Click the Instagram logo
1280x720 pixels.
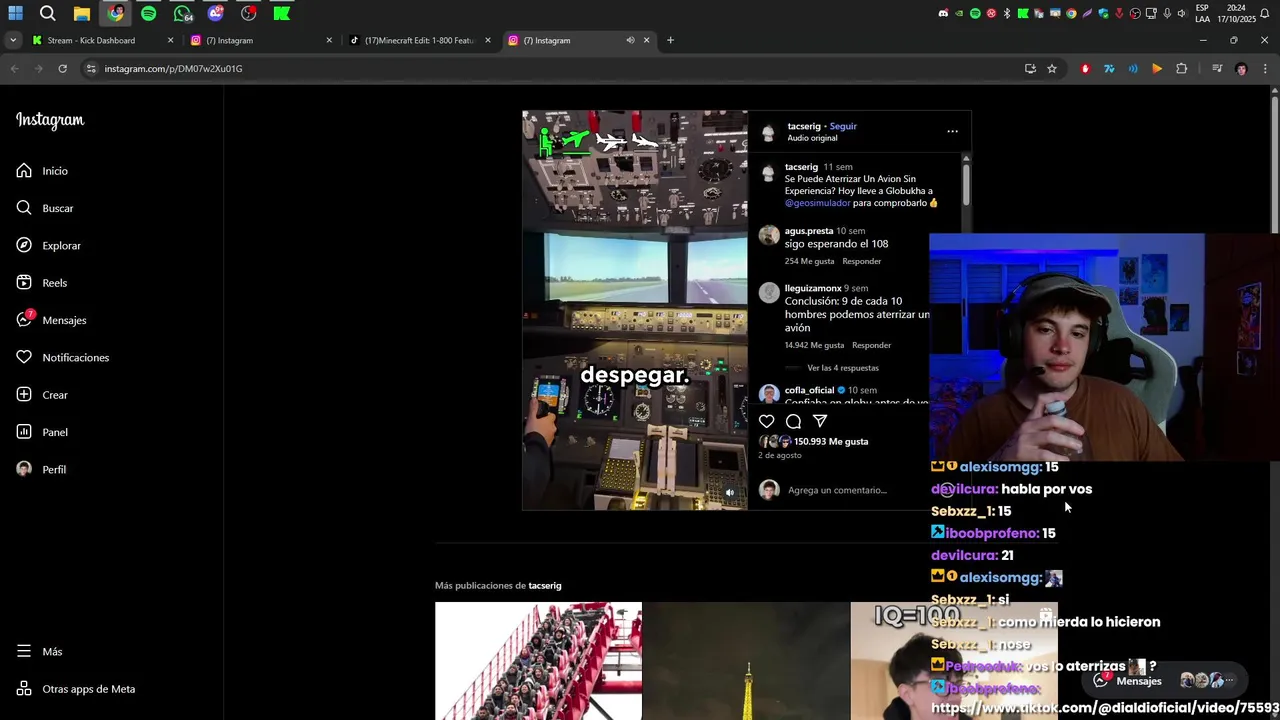(x=50, y=120)
